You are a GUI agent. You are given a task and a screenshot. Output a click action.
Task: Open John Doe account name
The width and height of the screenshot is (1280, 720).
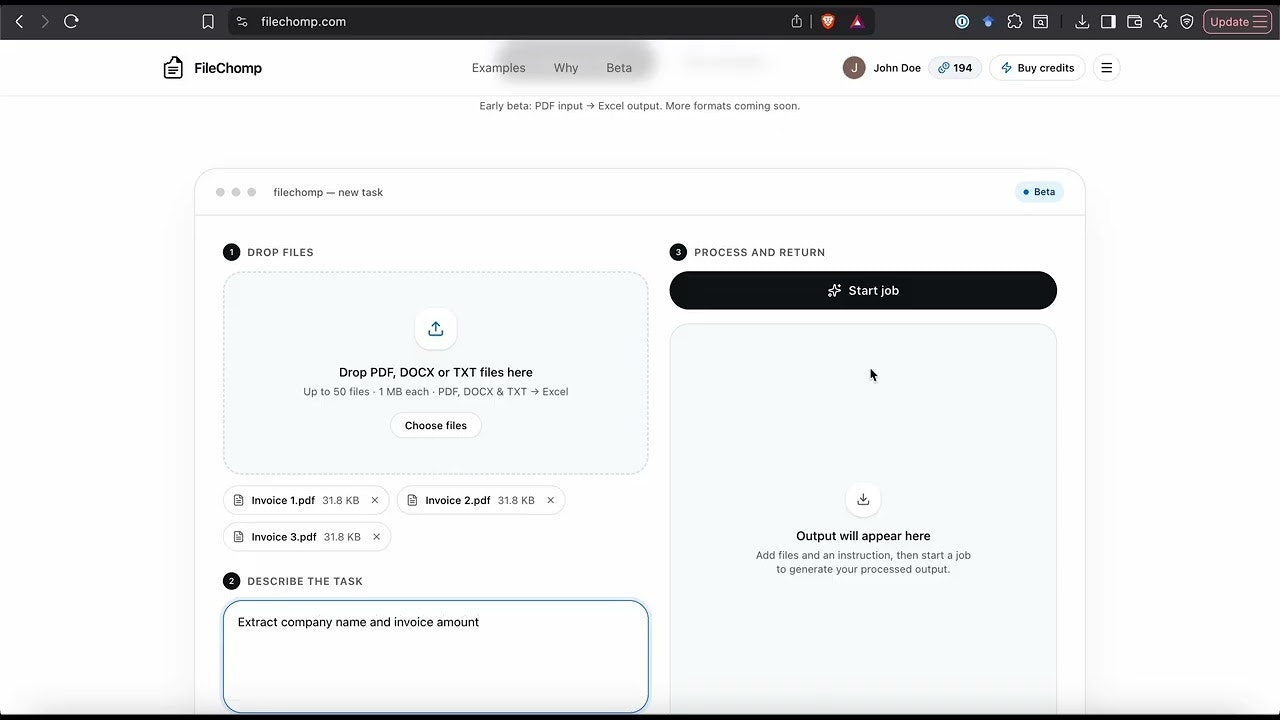coord(897,68)
